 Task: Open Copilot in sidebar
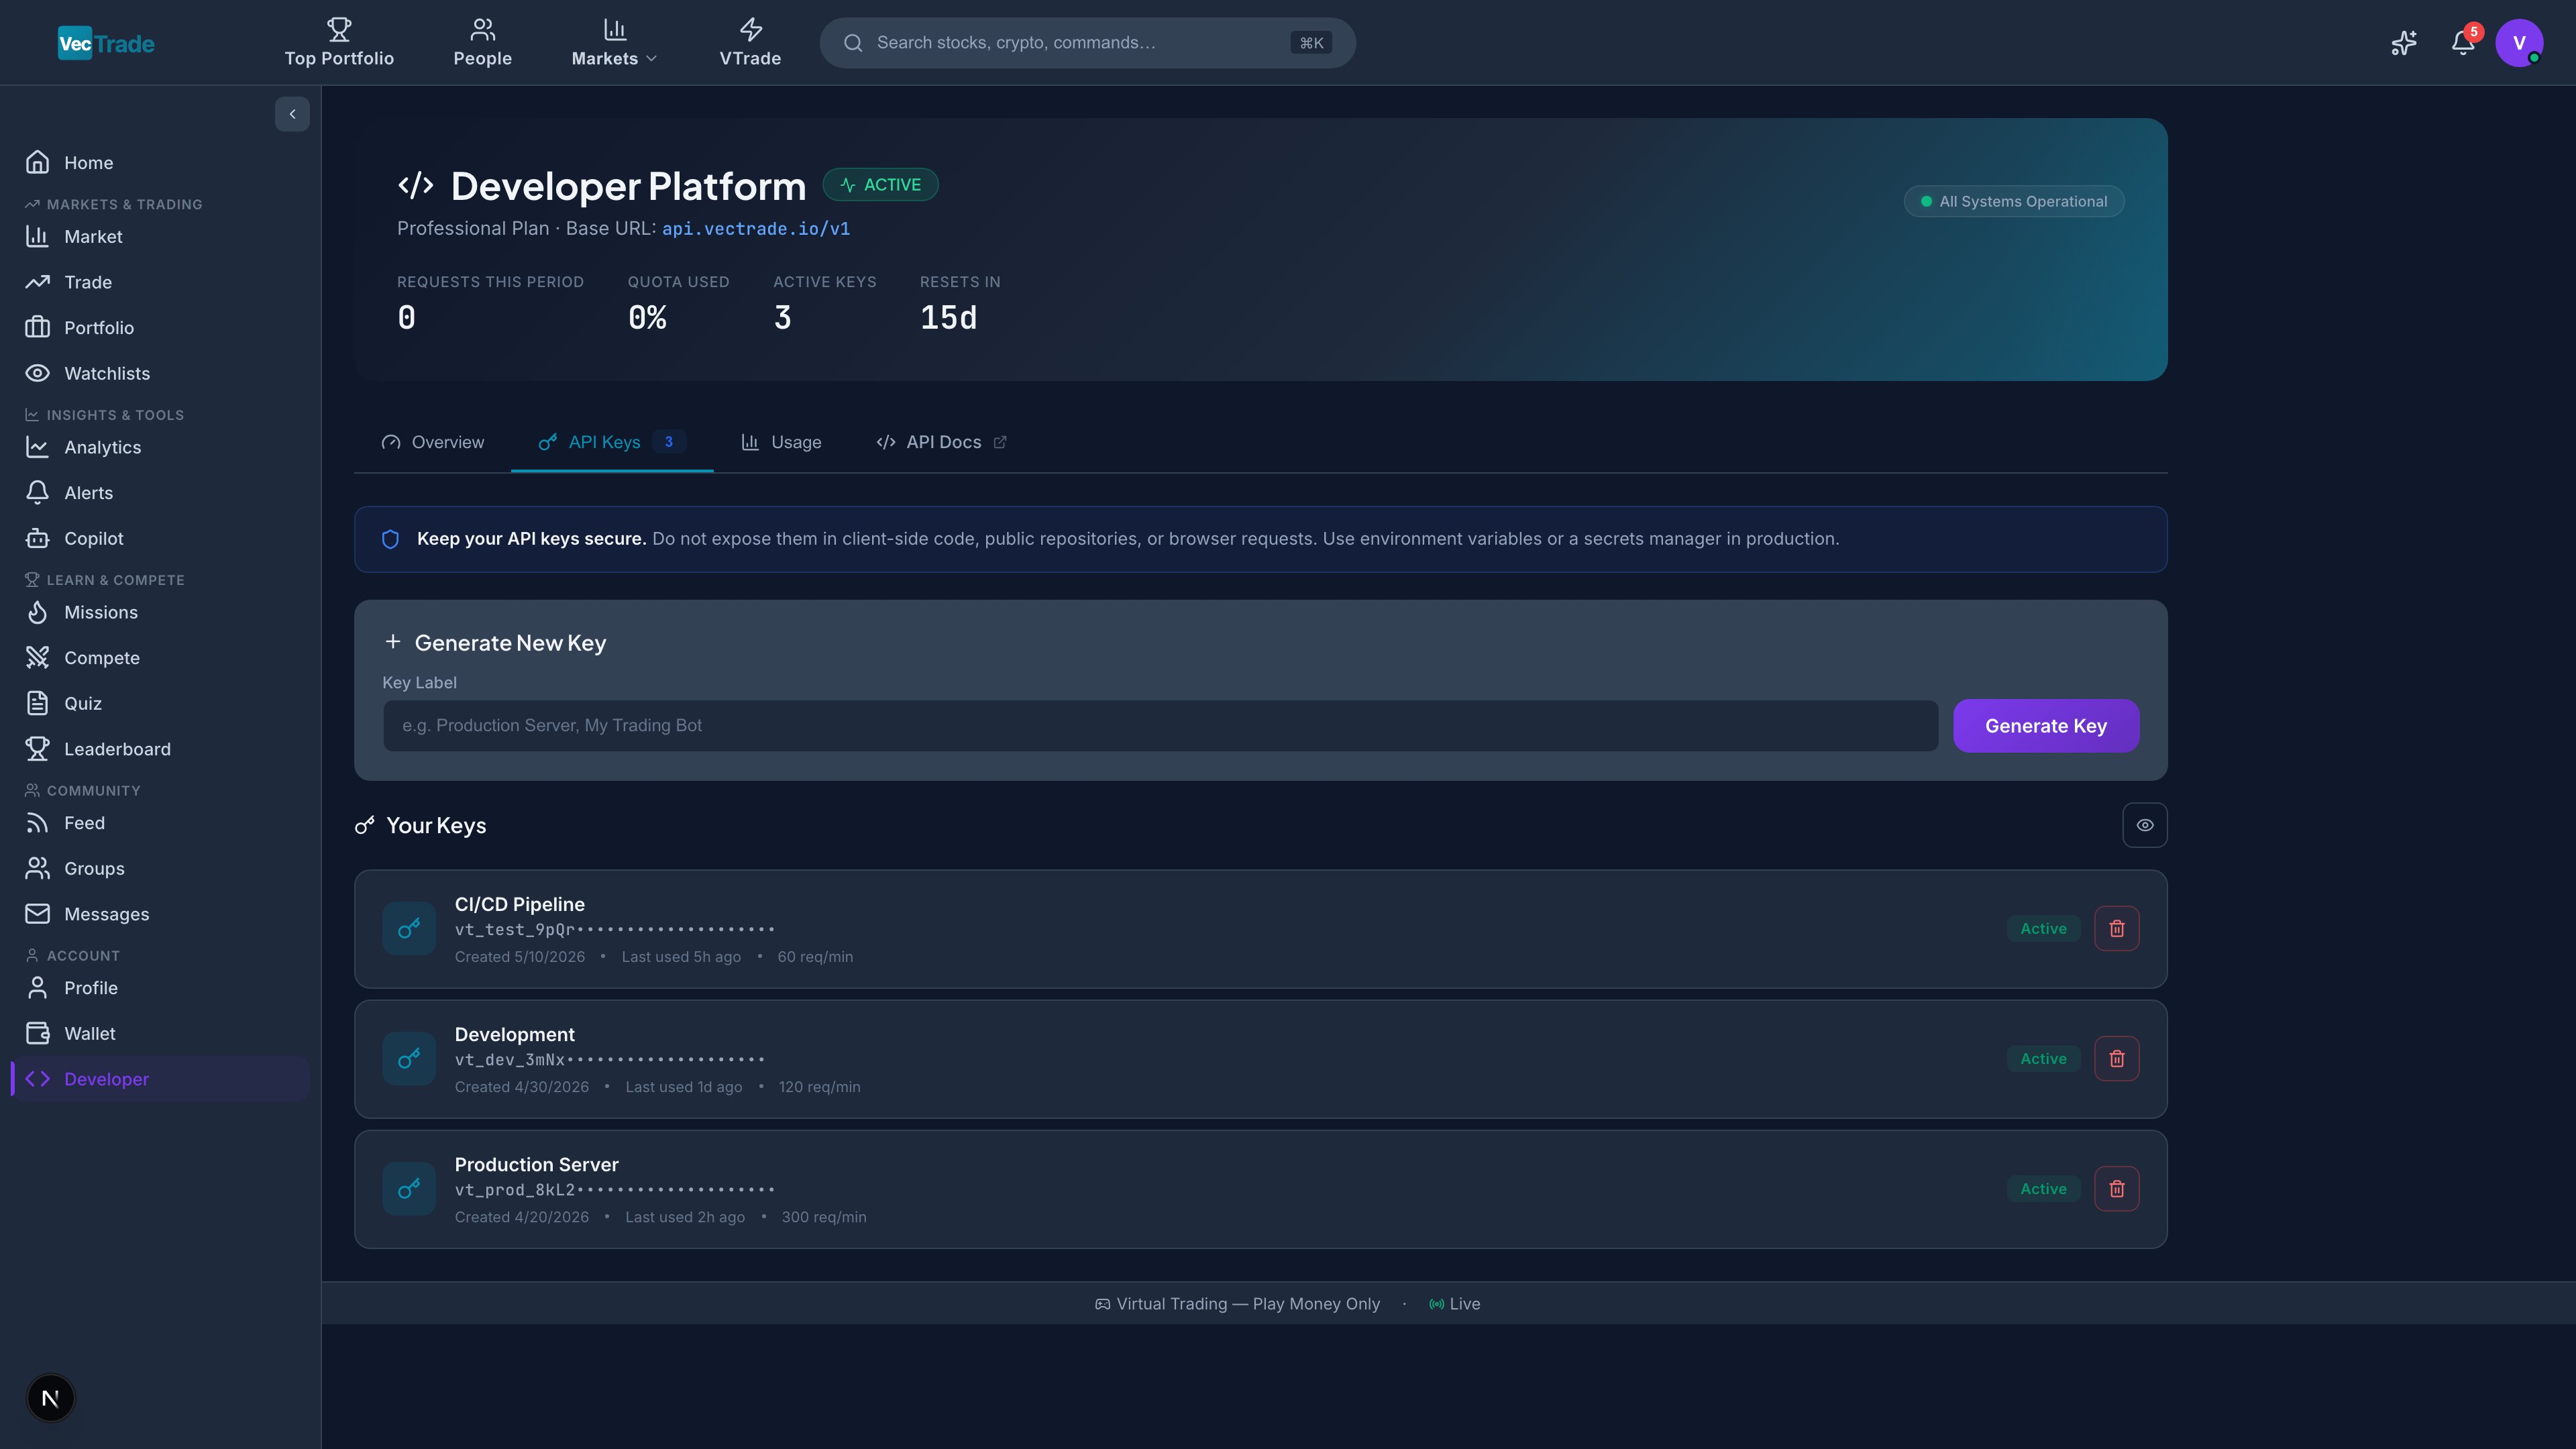pos(160,538)
